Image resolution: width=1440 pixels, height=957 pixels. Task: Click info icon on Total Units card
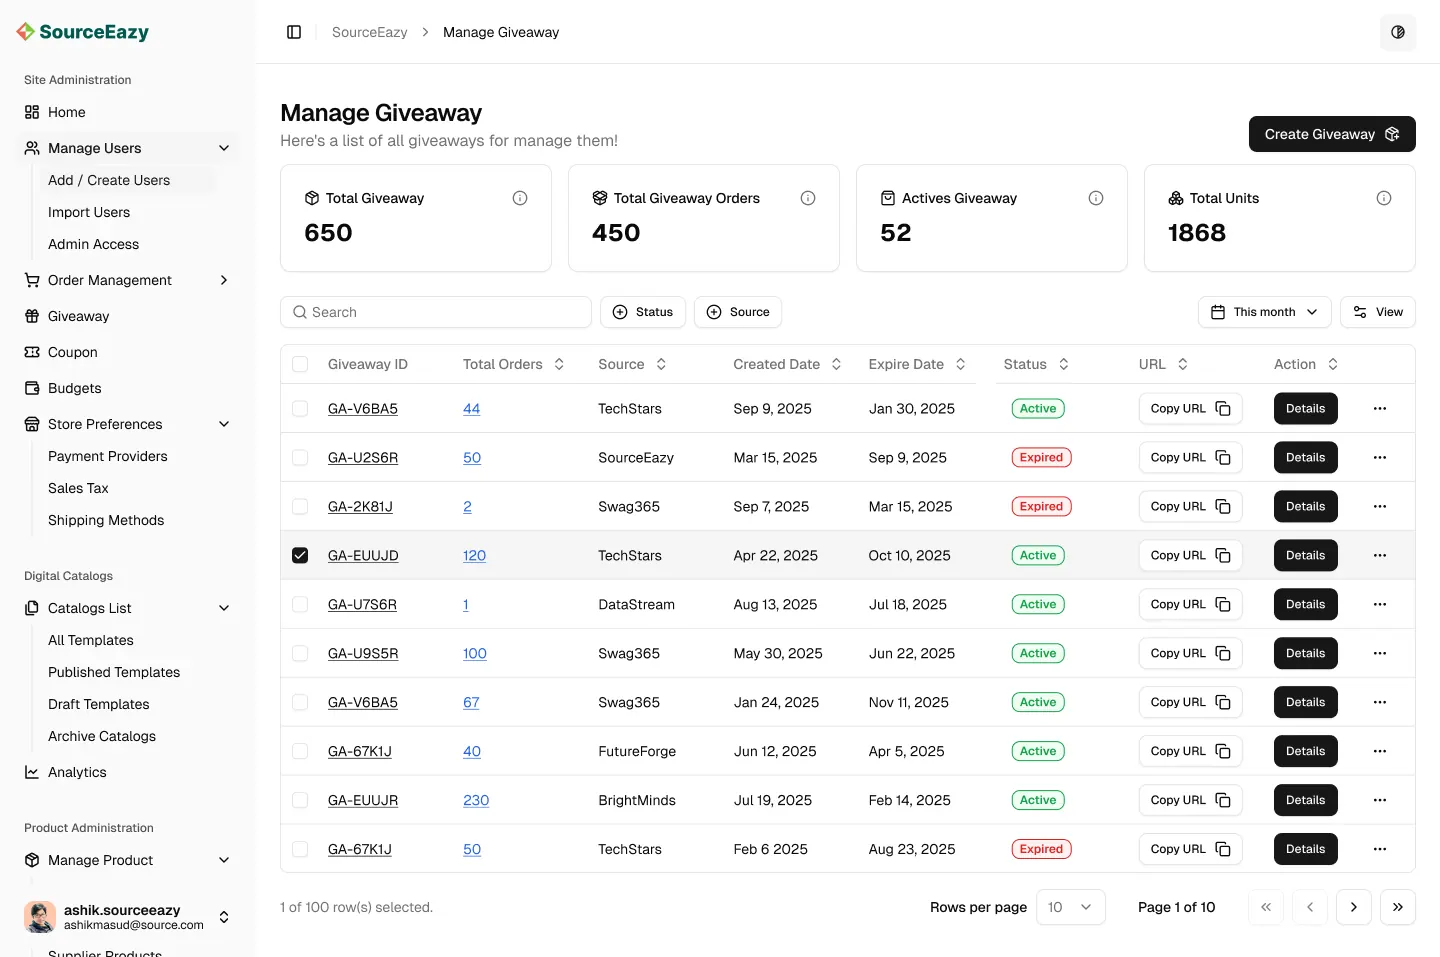[1384, 198]
